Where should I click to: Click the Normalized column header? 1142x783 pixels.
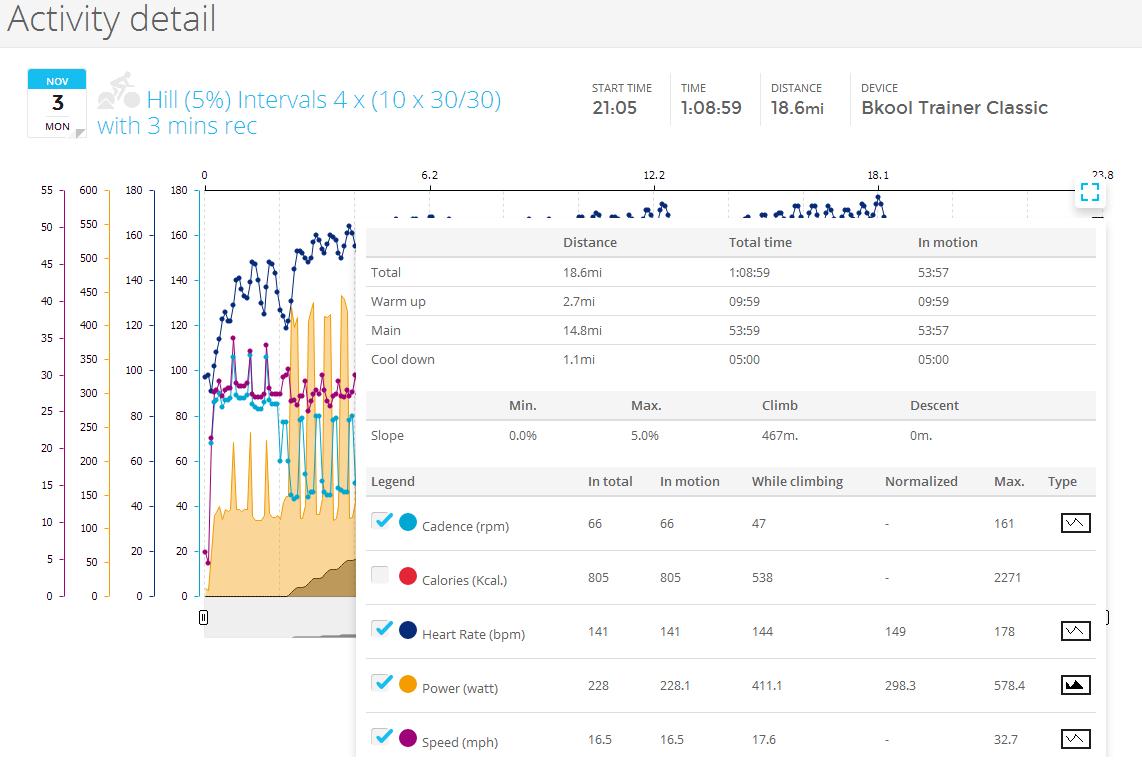(921, 481)
